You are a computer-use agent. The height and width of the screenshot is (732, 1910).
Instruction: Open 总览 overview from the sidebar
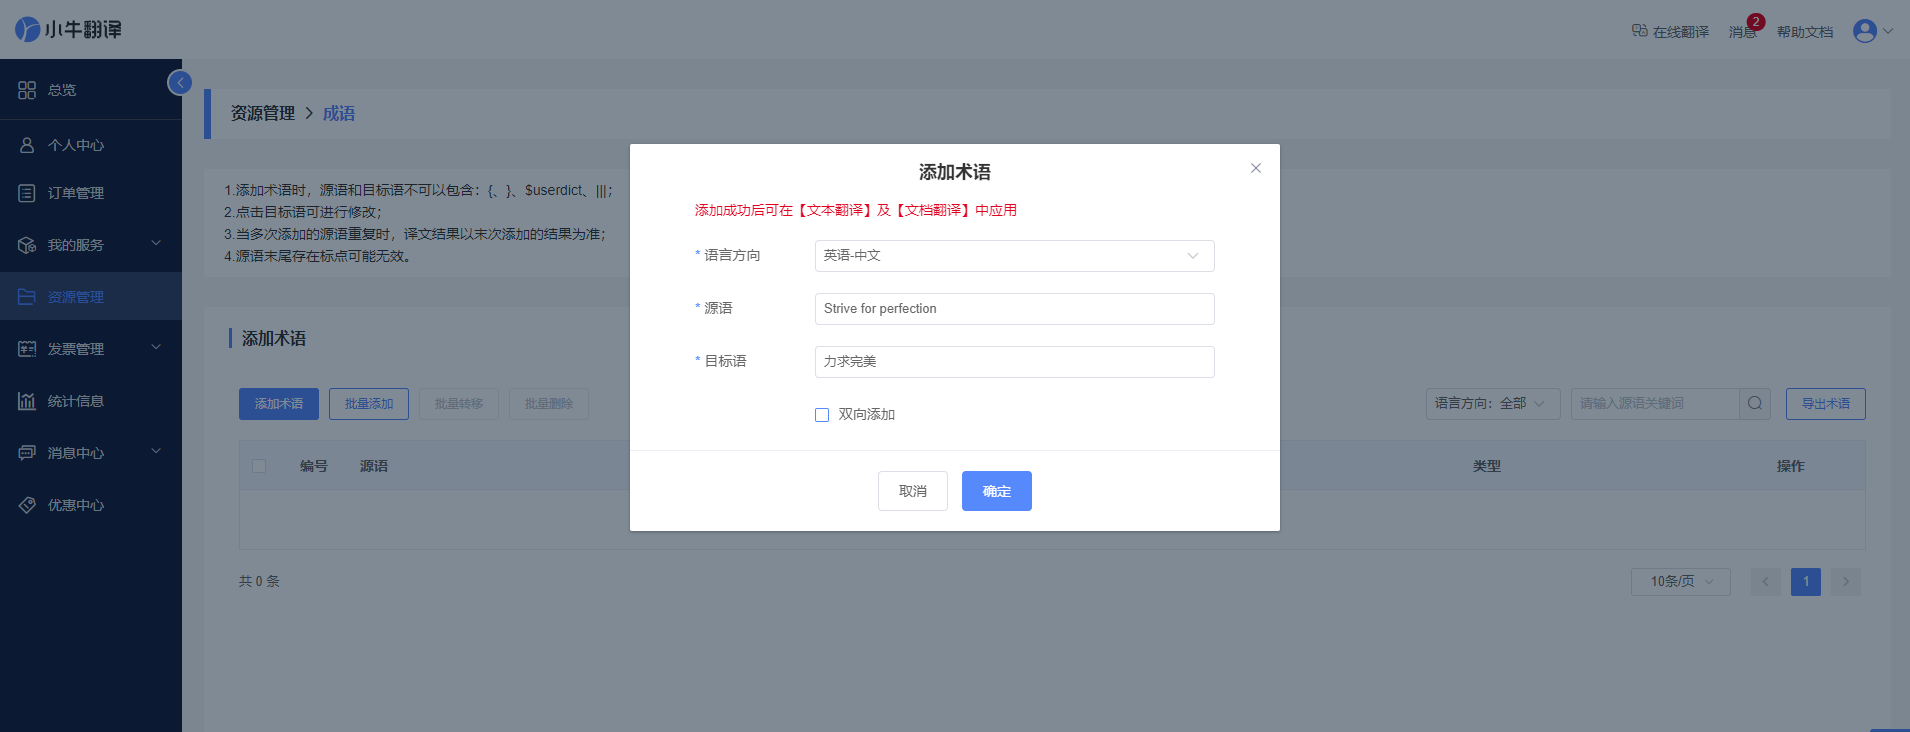62,90
